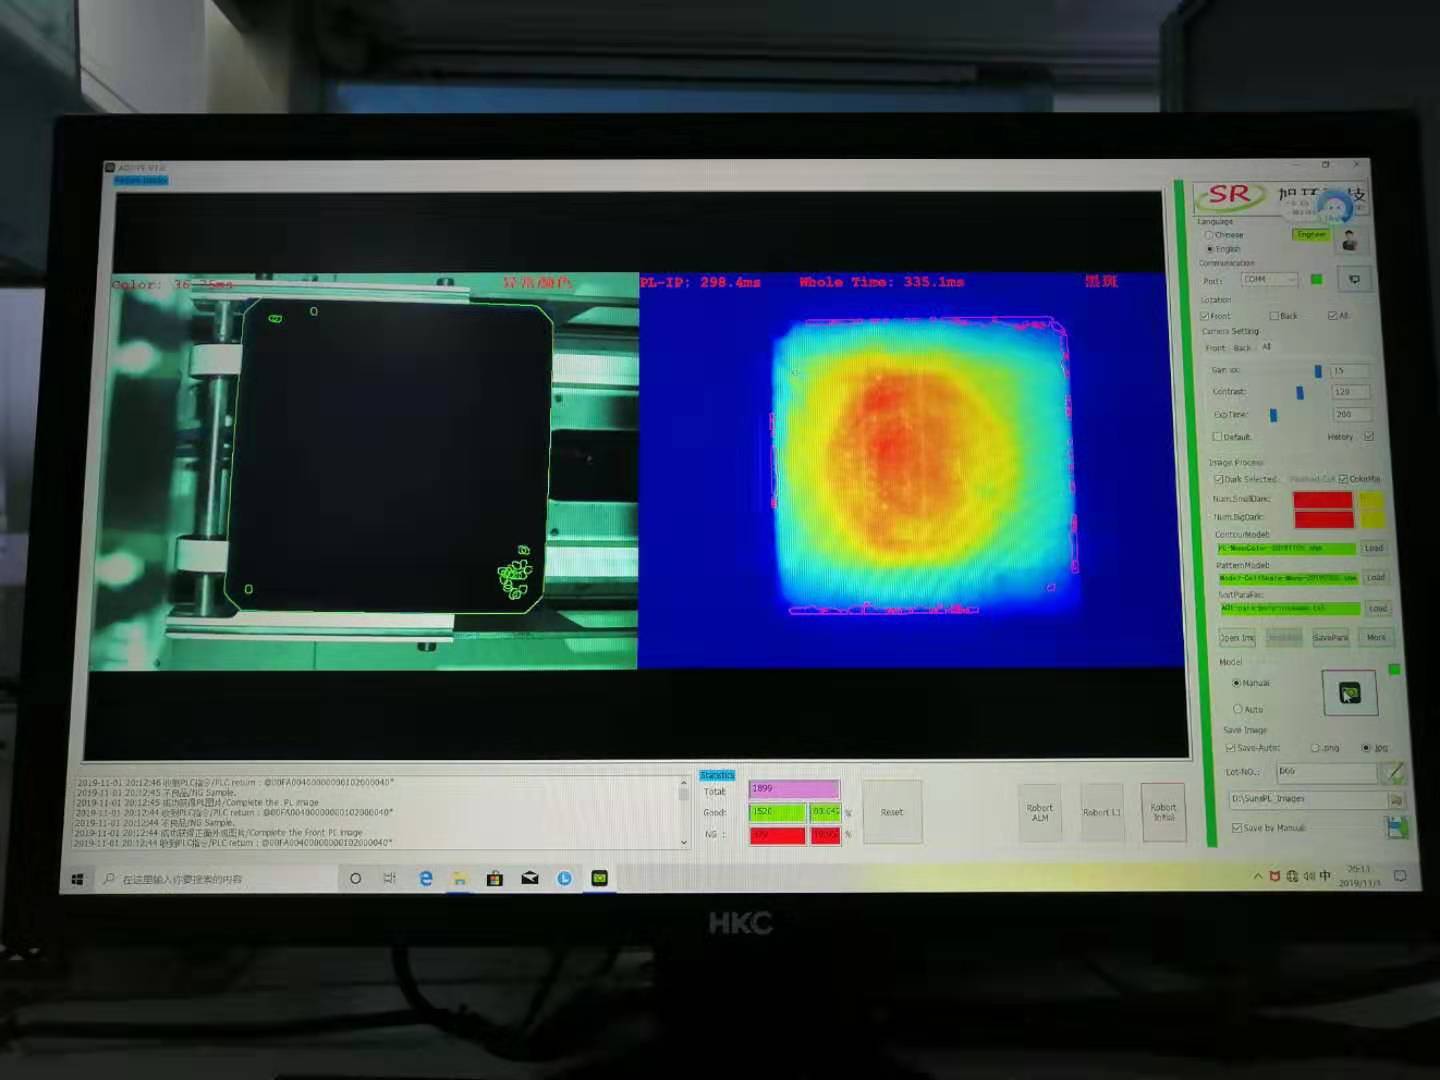Adjust the Contrast slider handle
This screenshot has width=1440, height=1080.
point(1300,393)
